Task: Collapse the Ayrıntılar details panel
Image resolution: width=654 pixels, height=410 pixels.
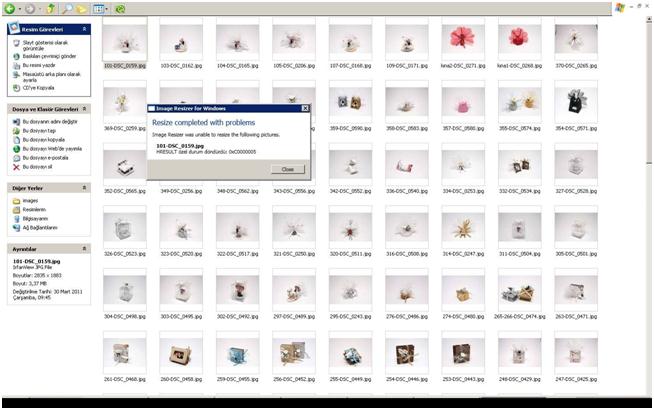Action: (84, 248)
